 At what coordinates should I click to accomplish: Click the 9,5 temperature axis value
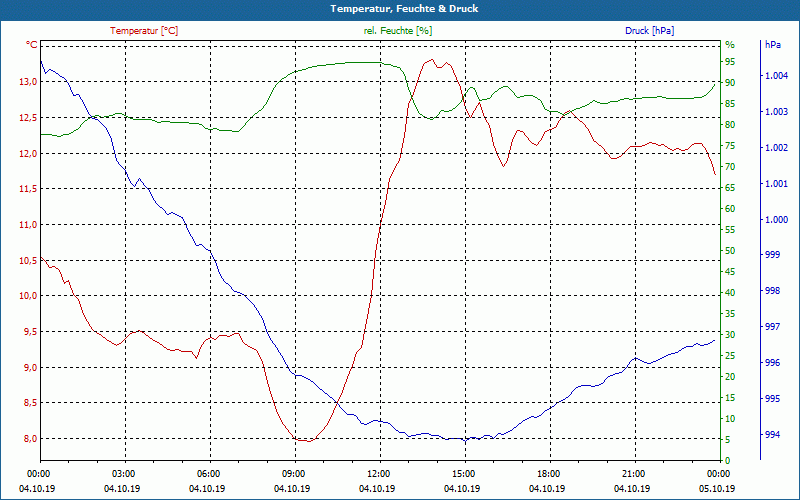[x=31, y=332]
